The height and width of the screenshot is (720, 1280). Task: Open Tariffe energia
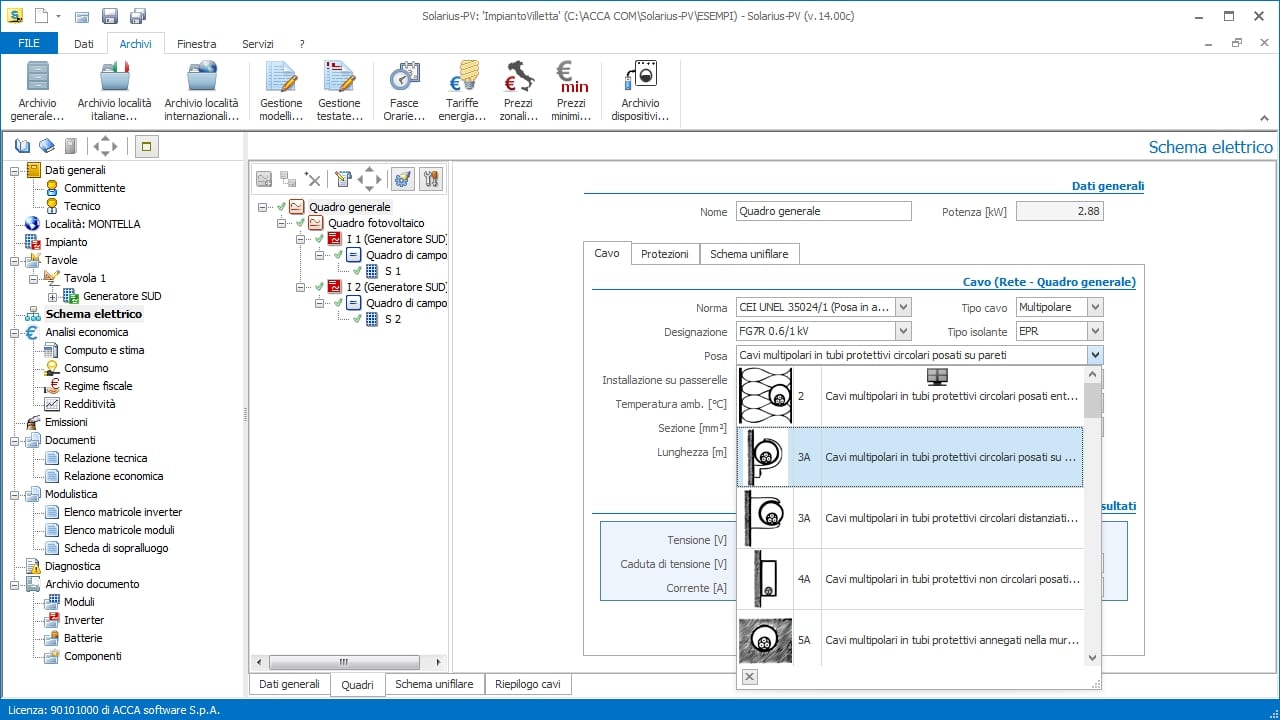tap(461, 88)
